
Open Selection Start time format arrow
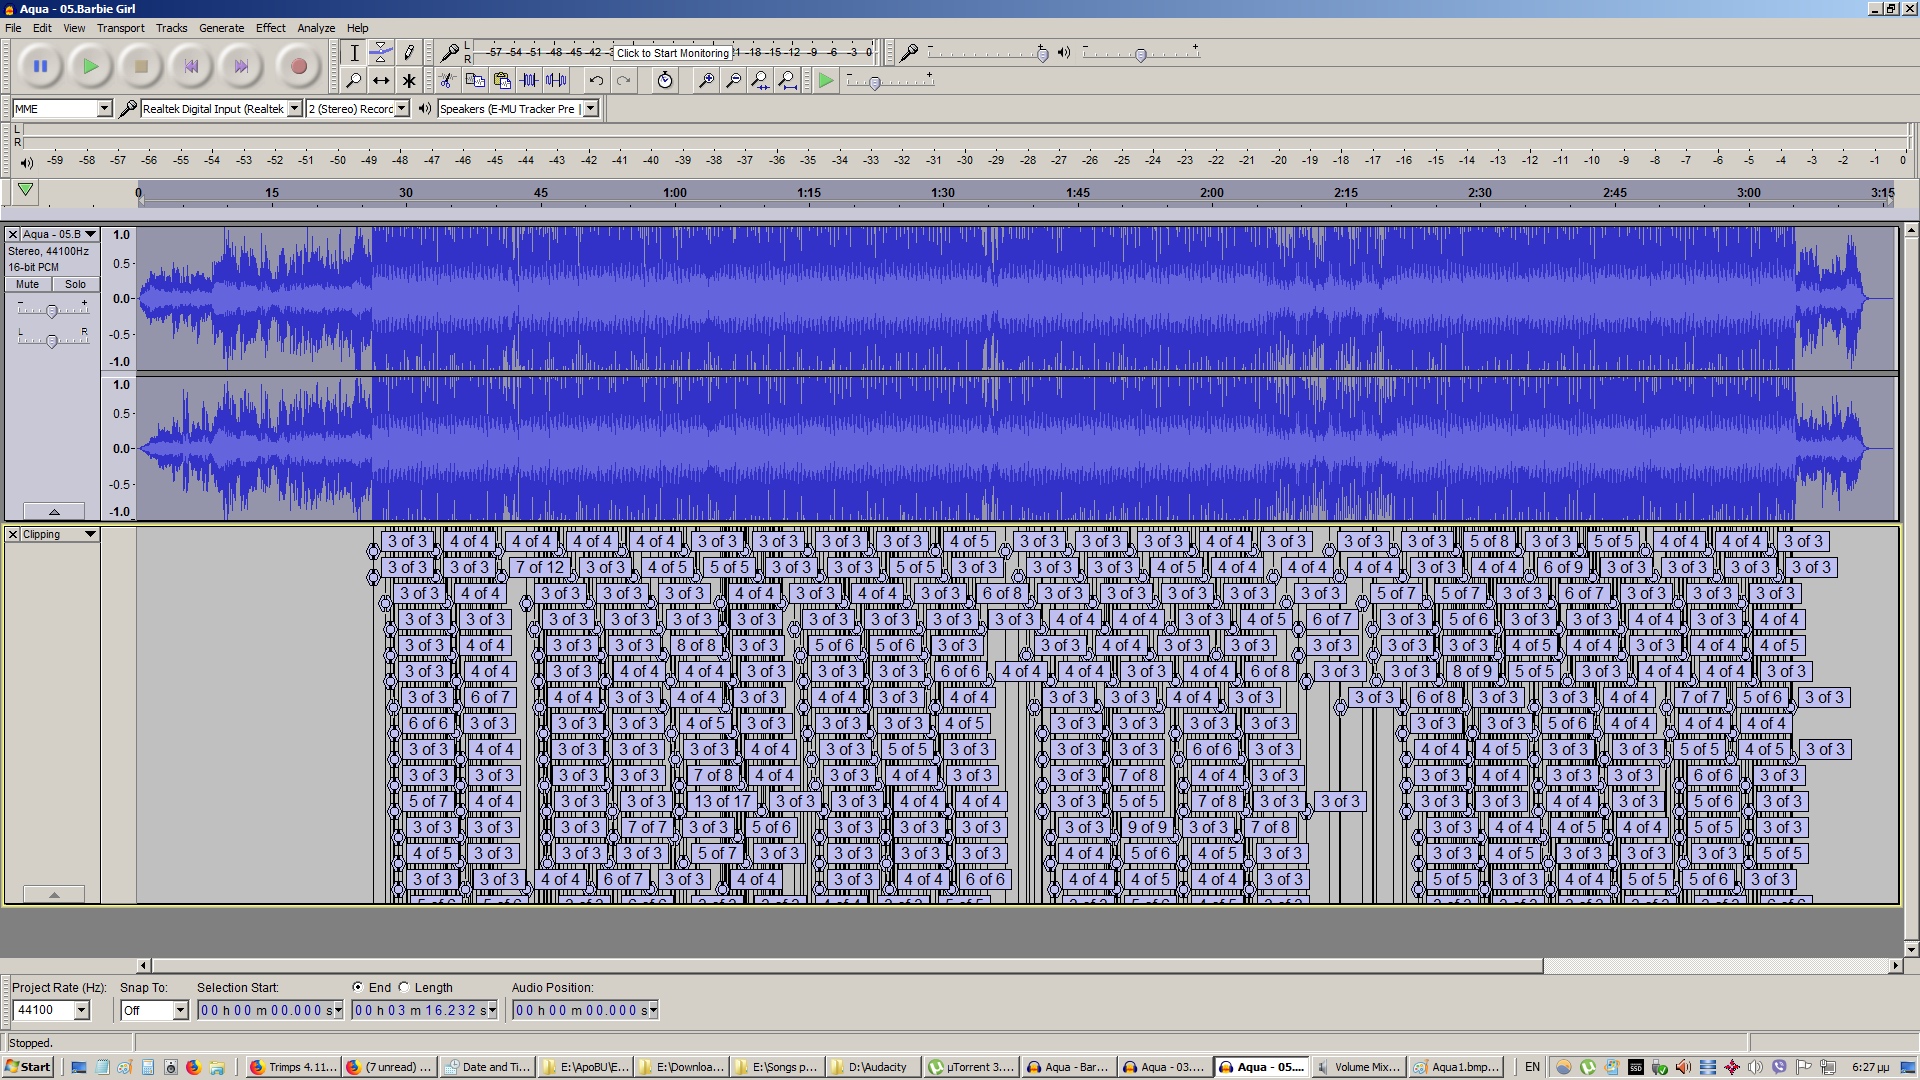click(x=338, y=1010)
